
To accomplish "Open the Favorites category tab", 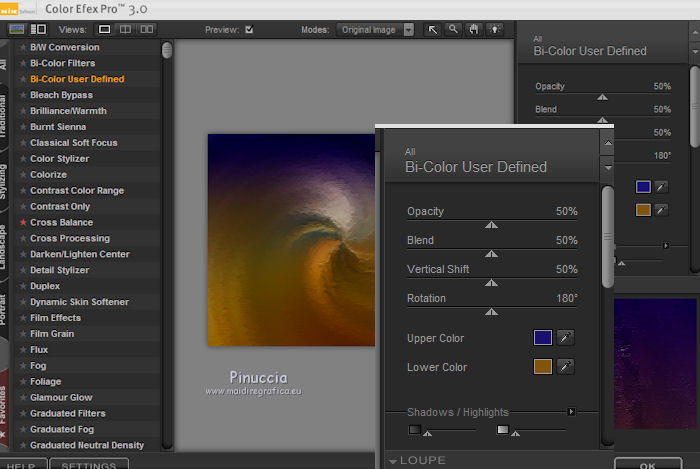I will (x=4, y=398).
